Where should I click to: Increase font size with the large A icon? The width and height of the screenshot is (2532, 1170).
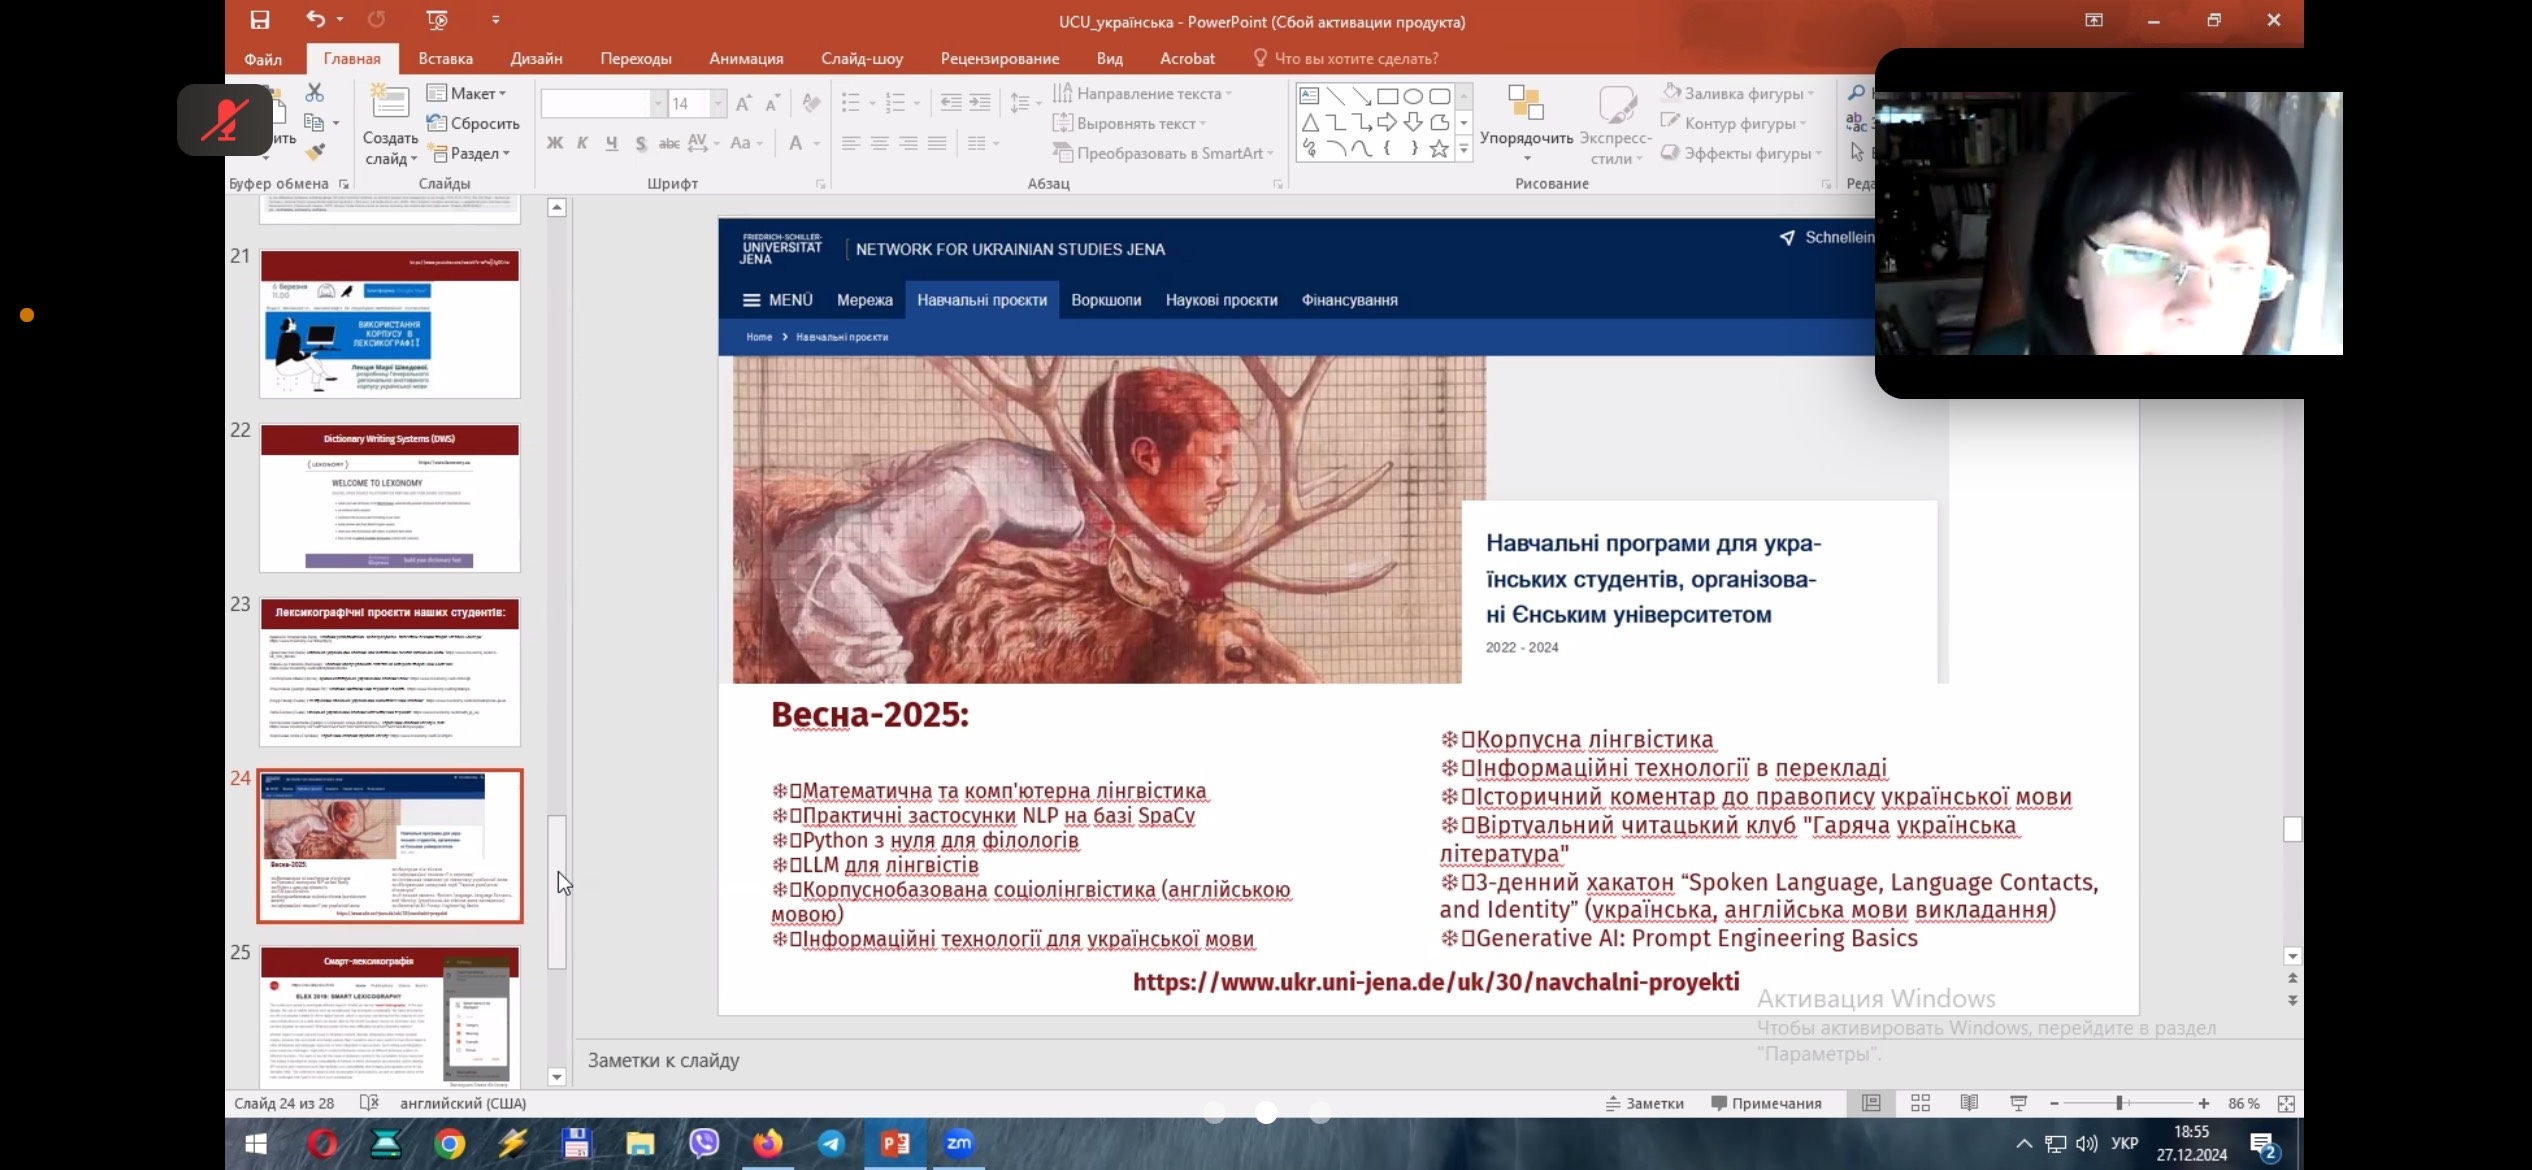(x=743, y=103)
